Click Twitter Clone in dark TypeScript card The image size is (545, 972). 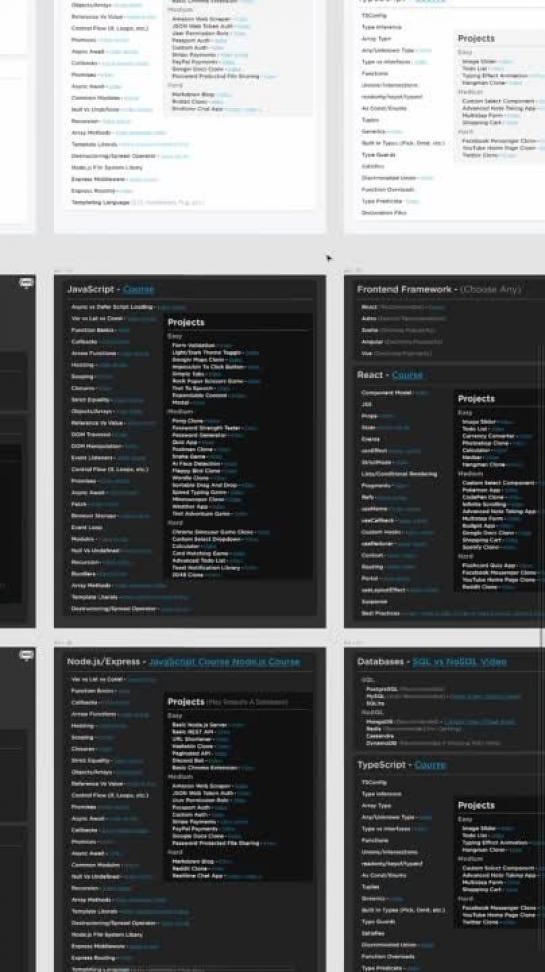(x=480, y=922)
